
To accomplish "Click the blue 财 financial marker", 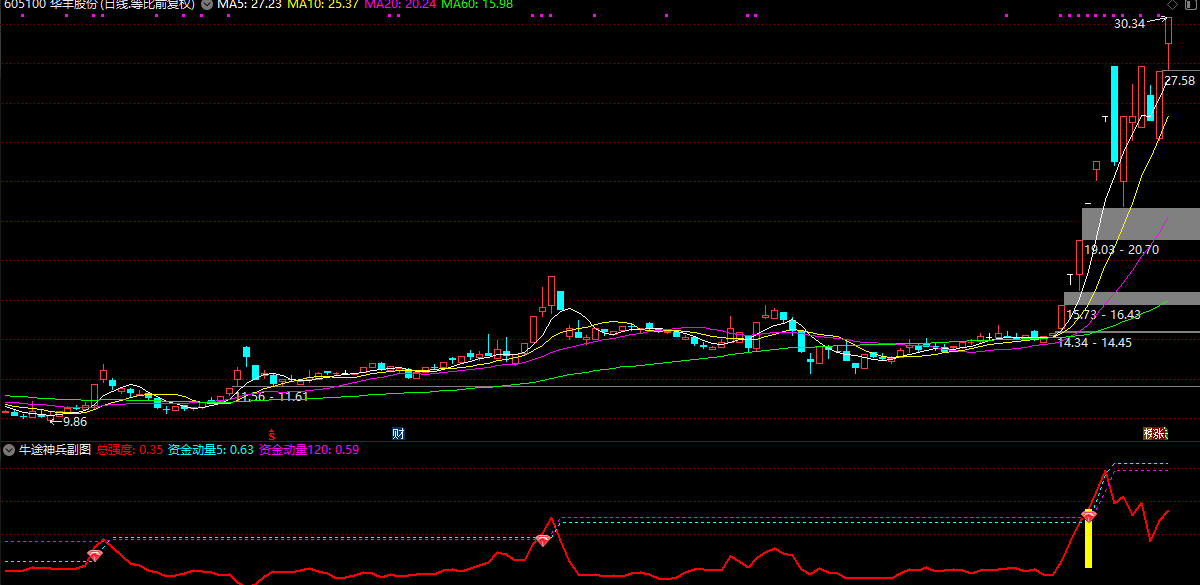I will [x=398, y=434].
